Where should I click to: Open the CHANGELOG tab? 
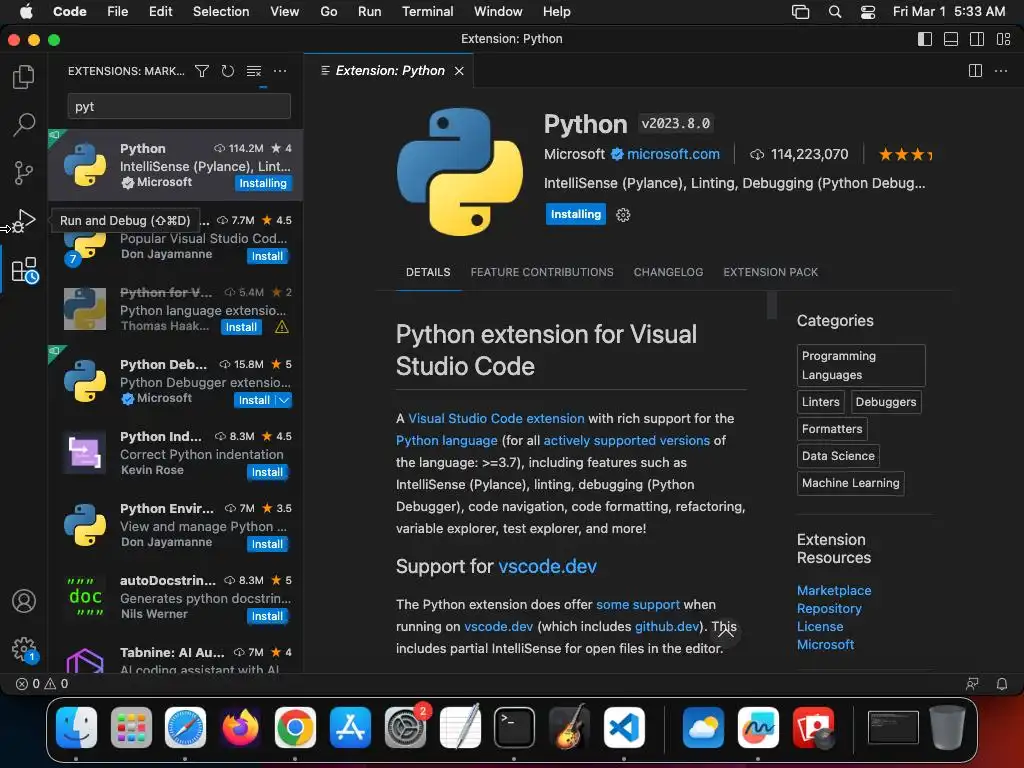coord(668,272)
